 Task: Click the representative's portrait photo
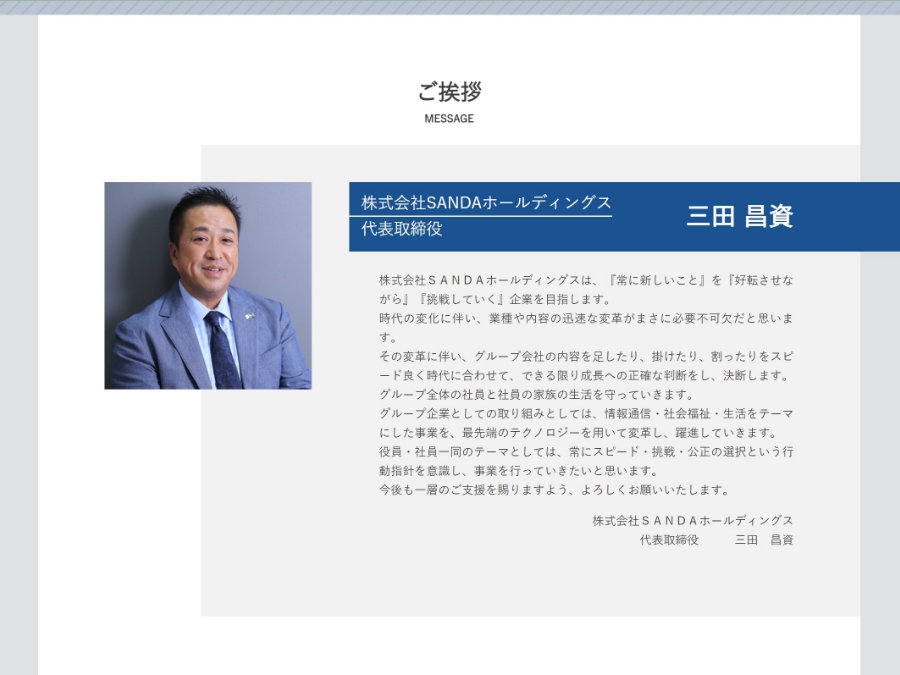point(208,285)
